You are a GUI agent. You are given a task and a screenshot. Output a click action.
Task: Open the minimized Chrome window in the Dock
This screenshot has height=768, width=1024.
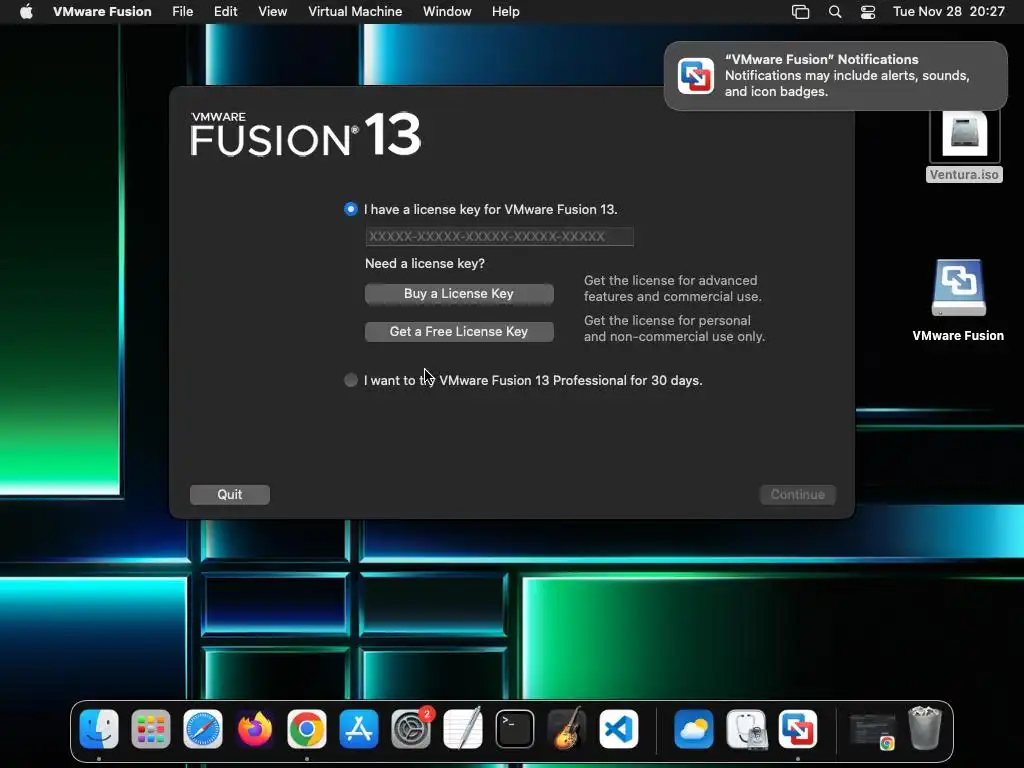coord(873,731)
